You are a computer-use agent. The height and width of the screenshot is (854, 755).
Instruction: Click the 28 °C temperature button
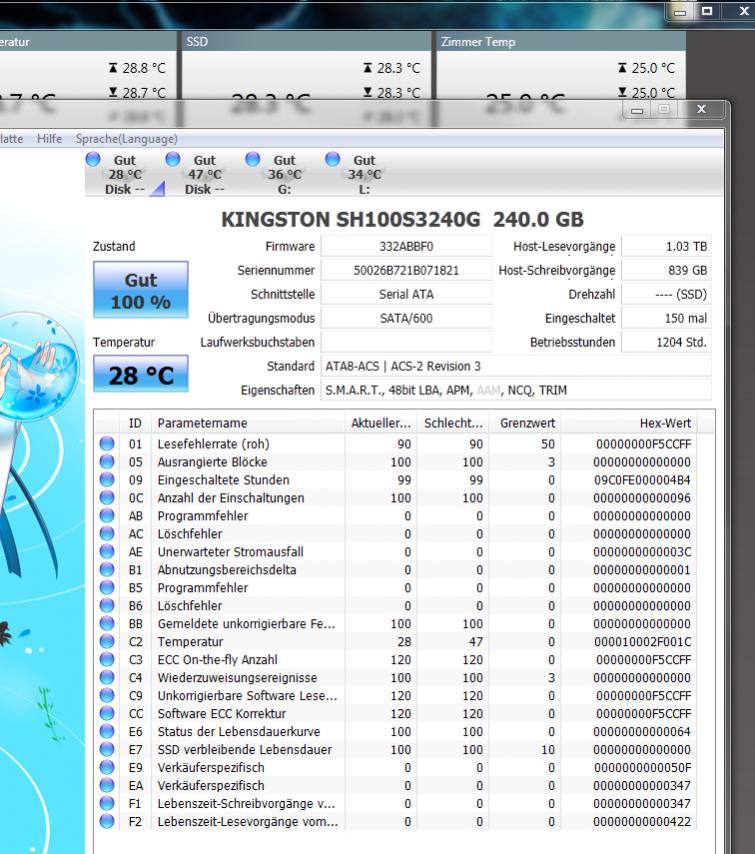tap(141, 374)
